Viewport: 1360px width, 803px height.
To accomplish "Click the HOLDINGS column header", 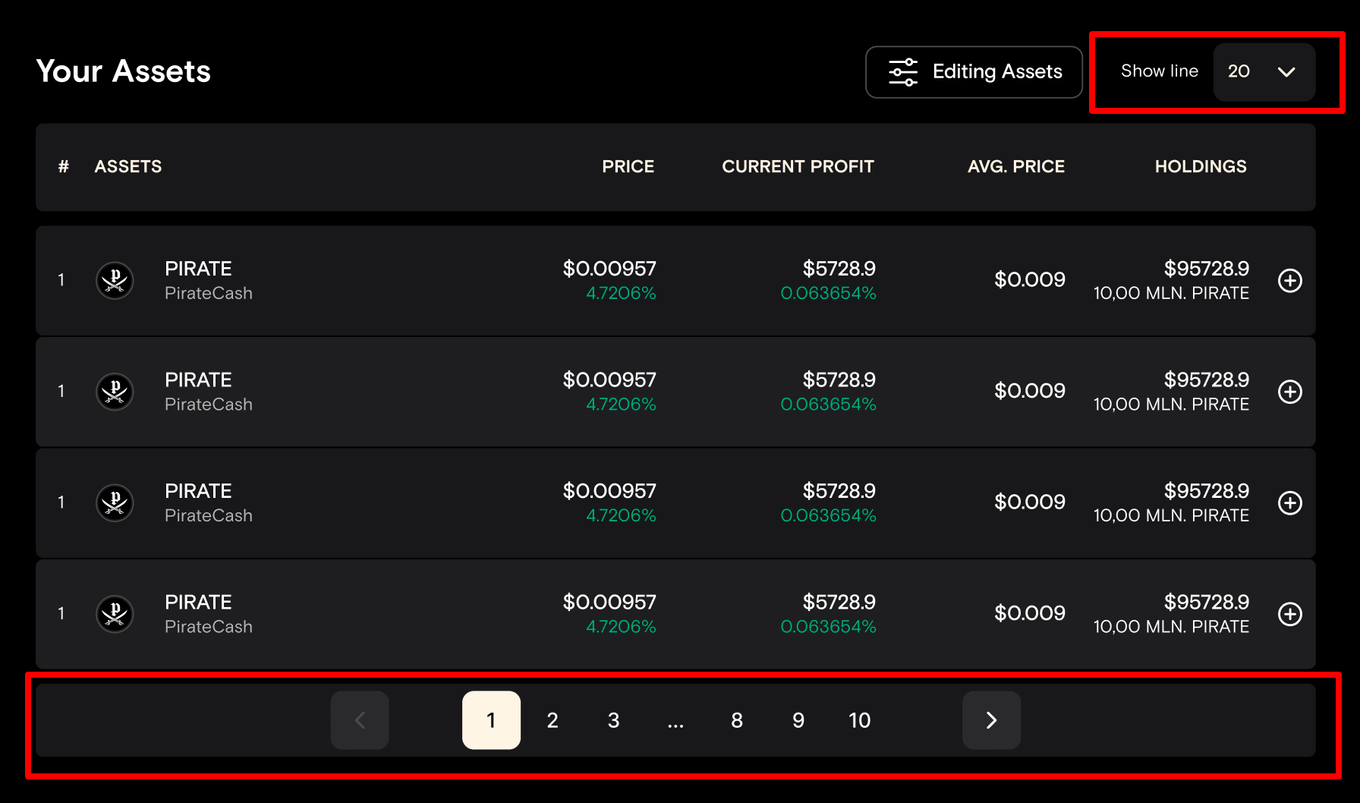I will 1200,167.
